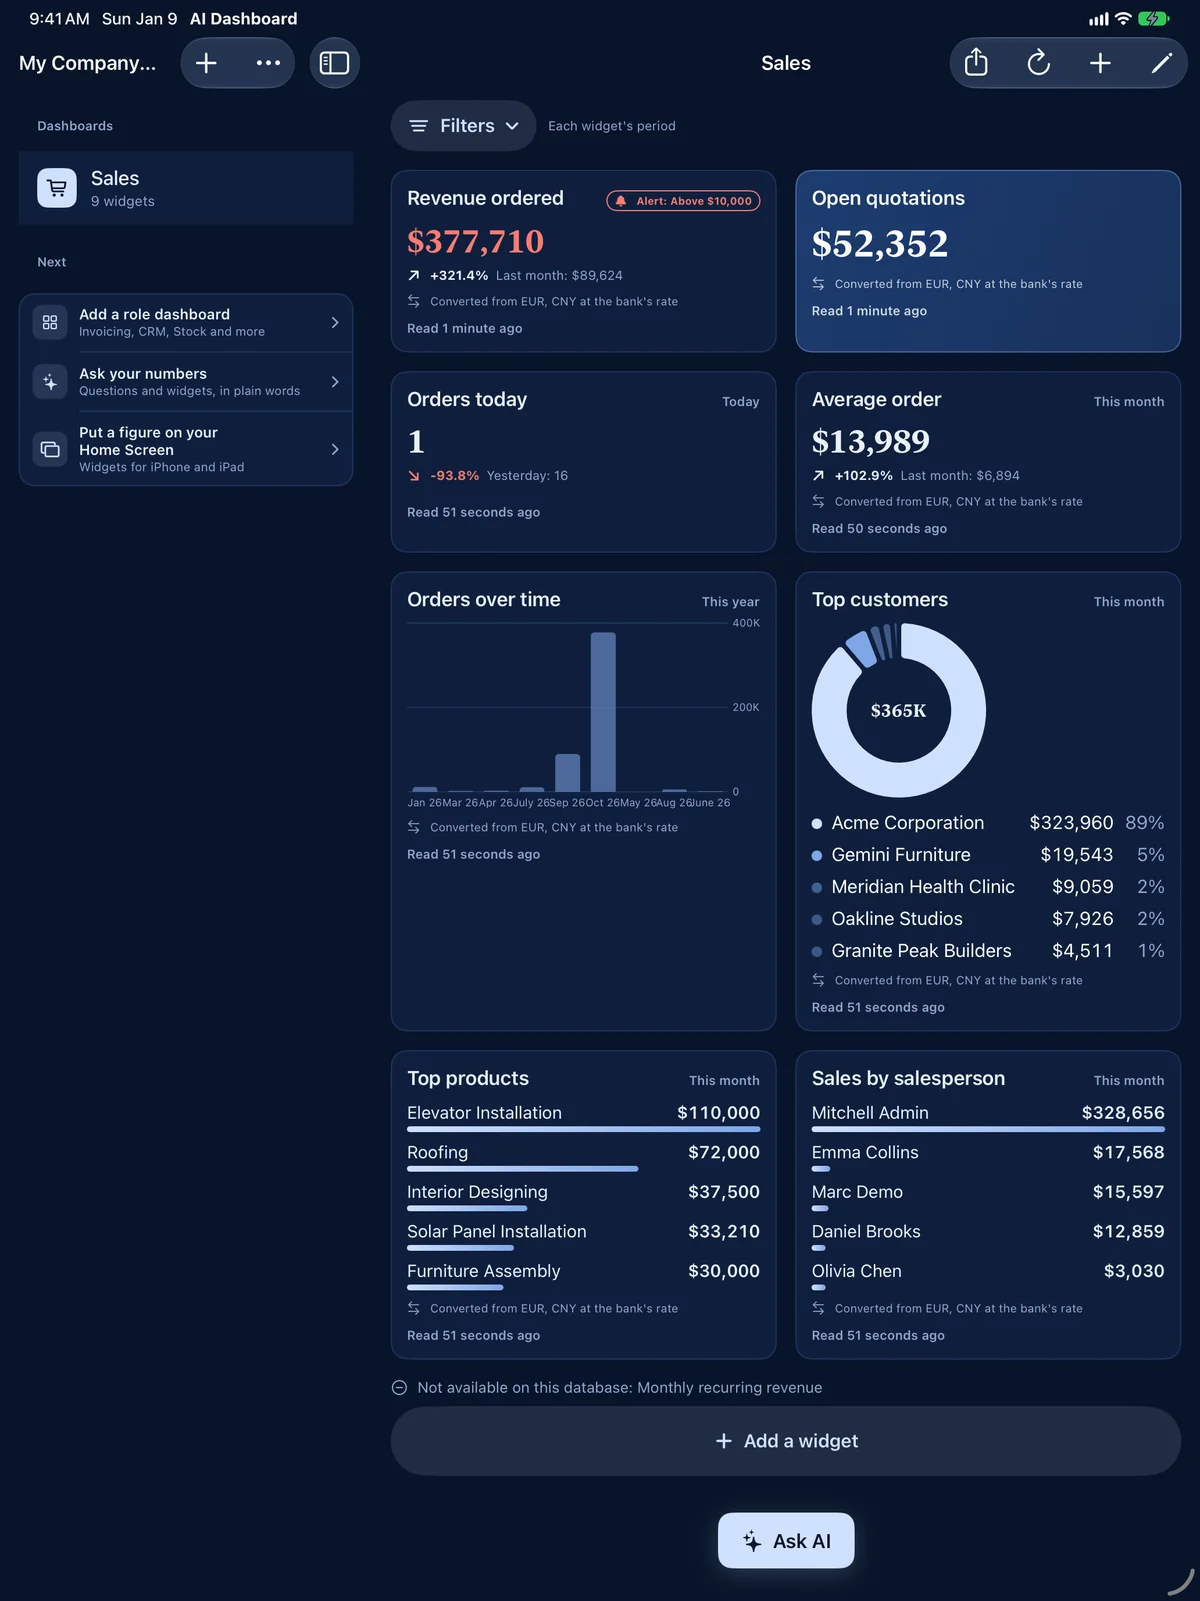This screenshot has width=1200, height=1601.
Task: Select Solar Panel Installation product row
Action: coord(583,1236)
